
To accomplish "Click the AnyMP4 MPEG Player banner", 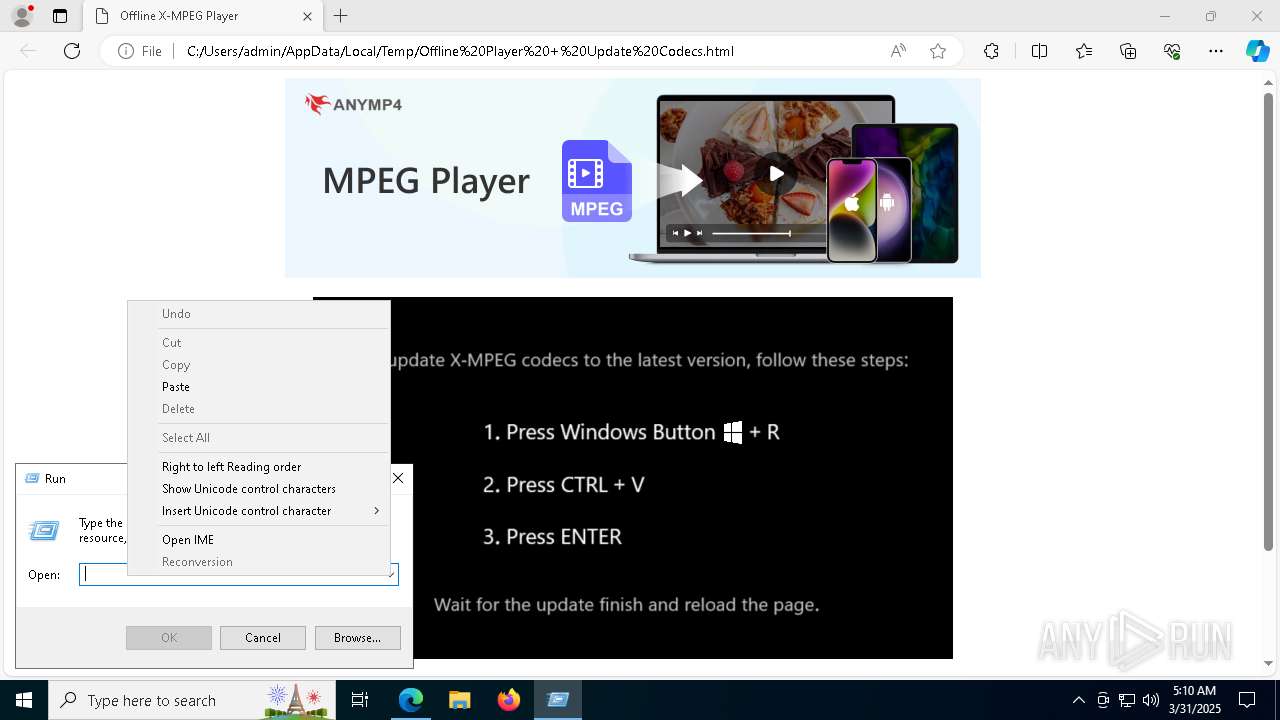I will pos(633,178).
